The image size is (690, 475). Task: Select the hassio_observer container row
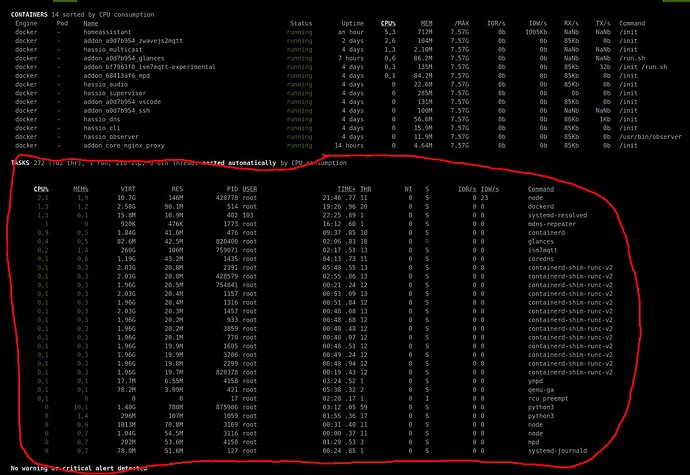[x=112, y=134]
